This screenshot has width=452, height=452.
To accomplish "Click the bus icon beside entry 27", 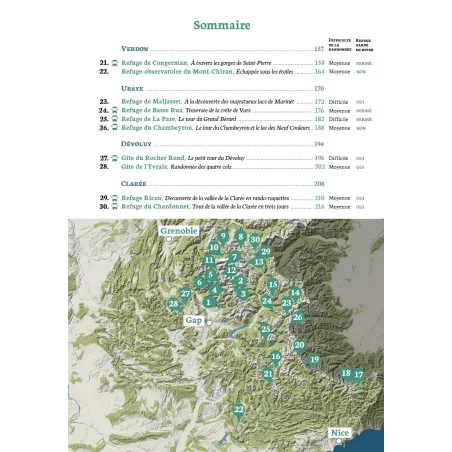I will [115, 158].
